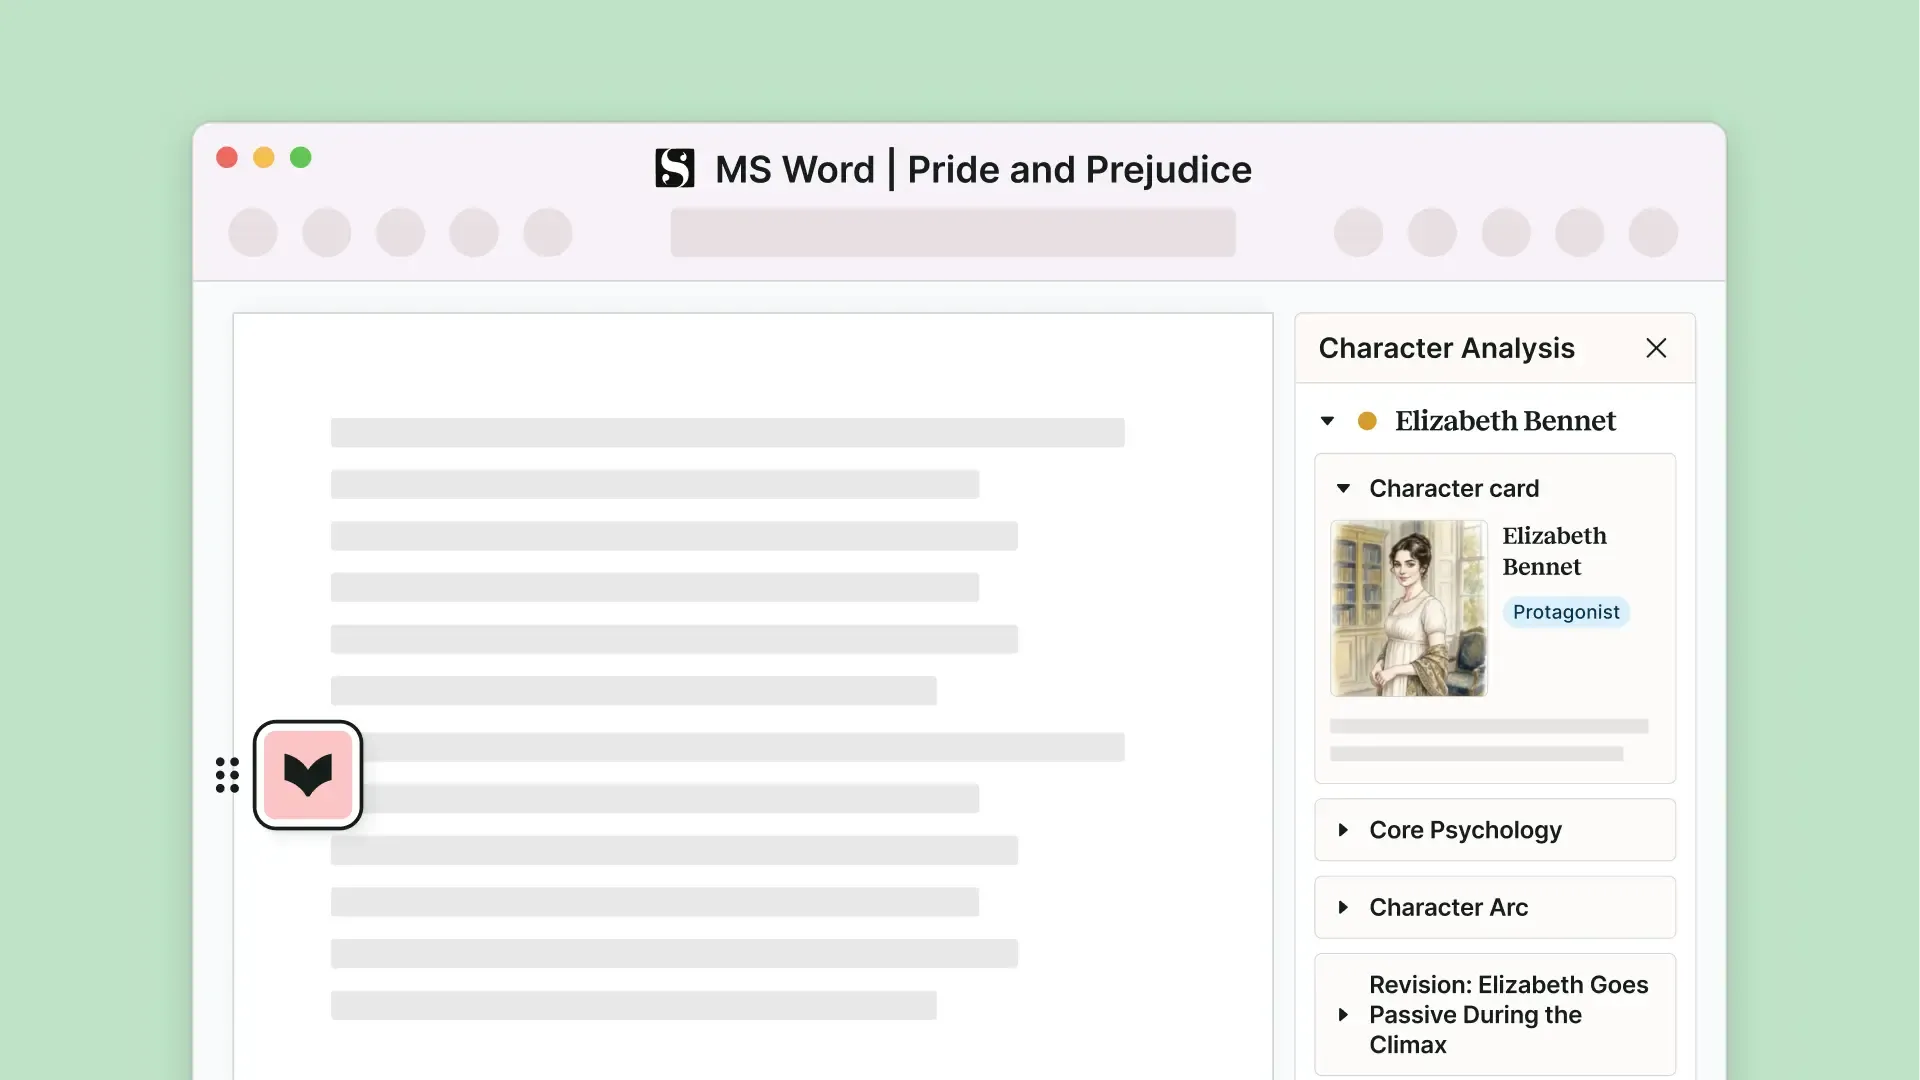Click the six-dot drag handle icon
The width and height of the screenshot is (1920, 1080).
227,775
